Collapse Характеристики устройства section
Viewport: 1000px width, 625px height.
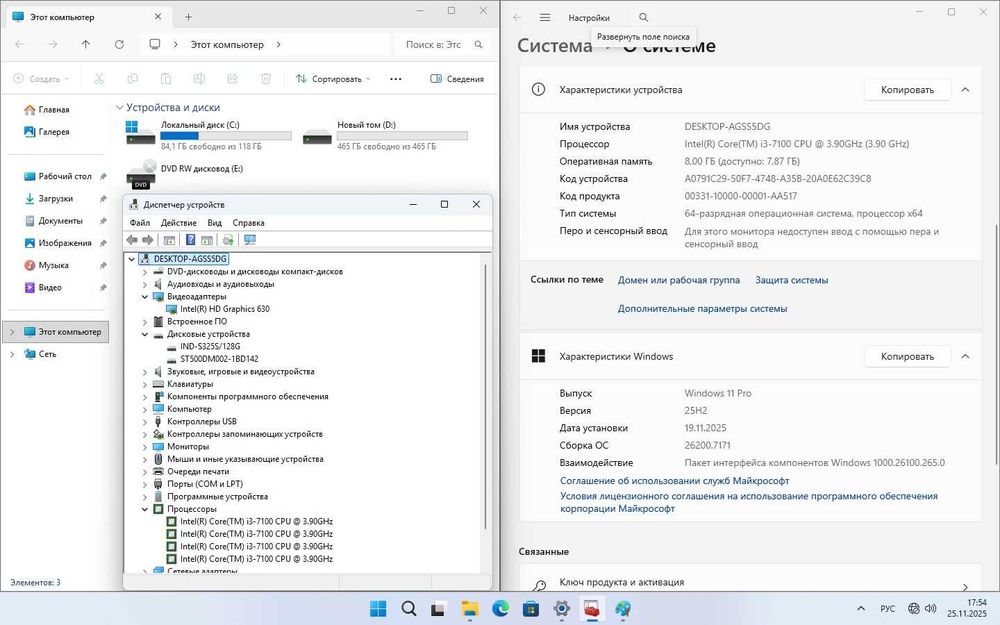coord(965,90)
